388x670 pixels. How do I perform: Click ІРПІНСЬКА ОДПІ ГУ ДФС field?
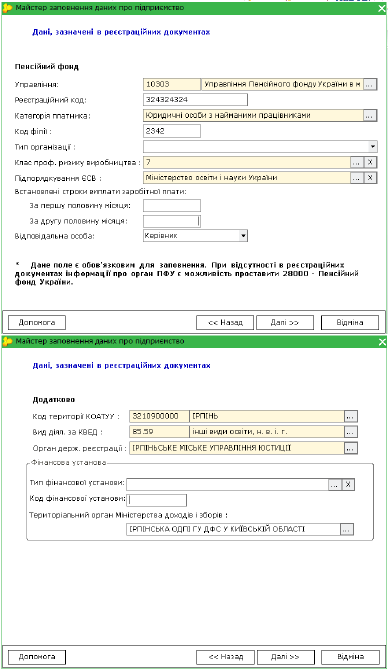coord(233,529)
